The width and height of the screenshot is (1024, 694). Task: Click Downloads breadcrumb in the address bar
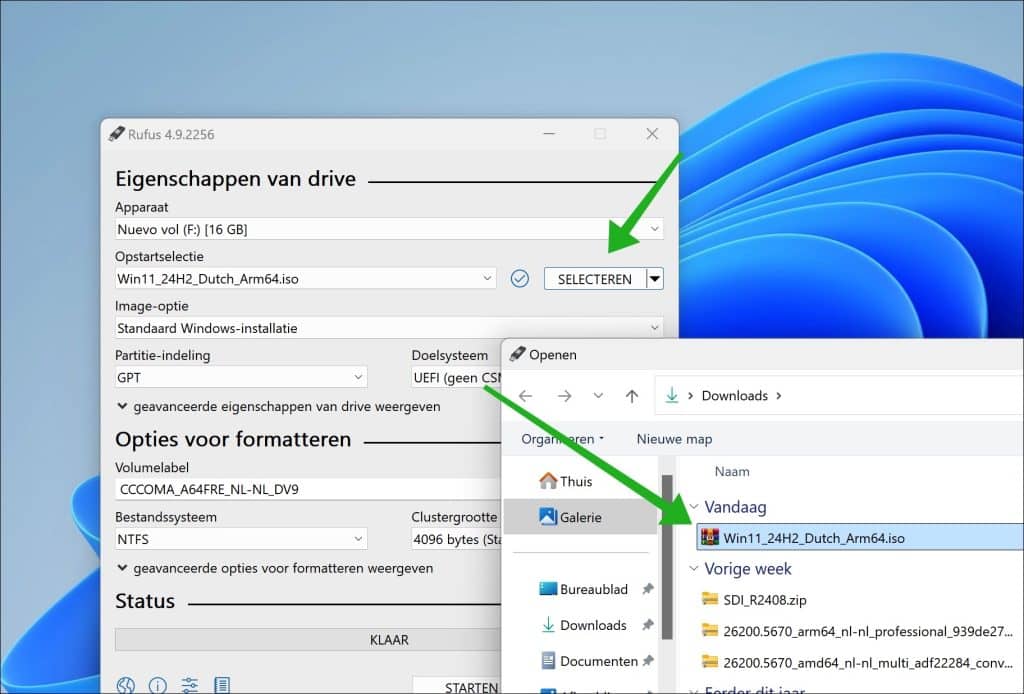(735, 396)
